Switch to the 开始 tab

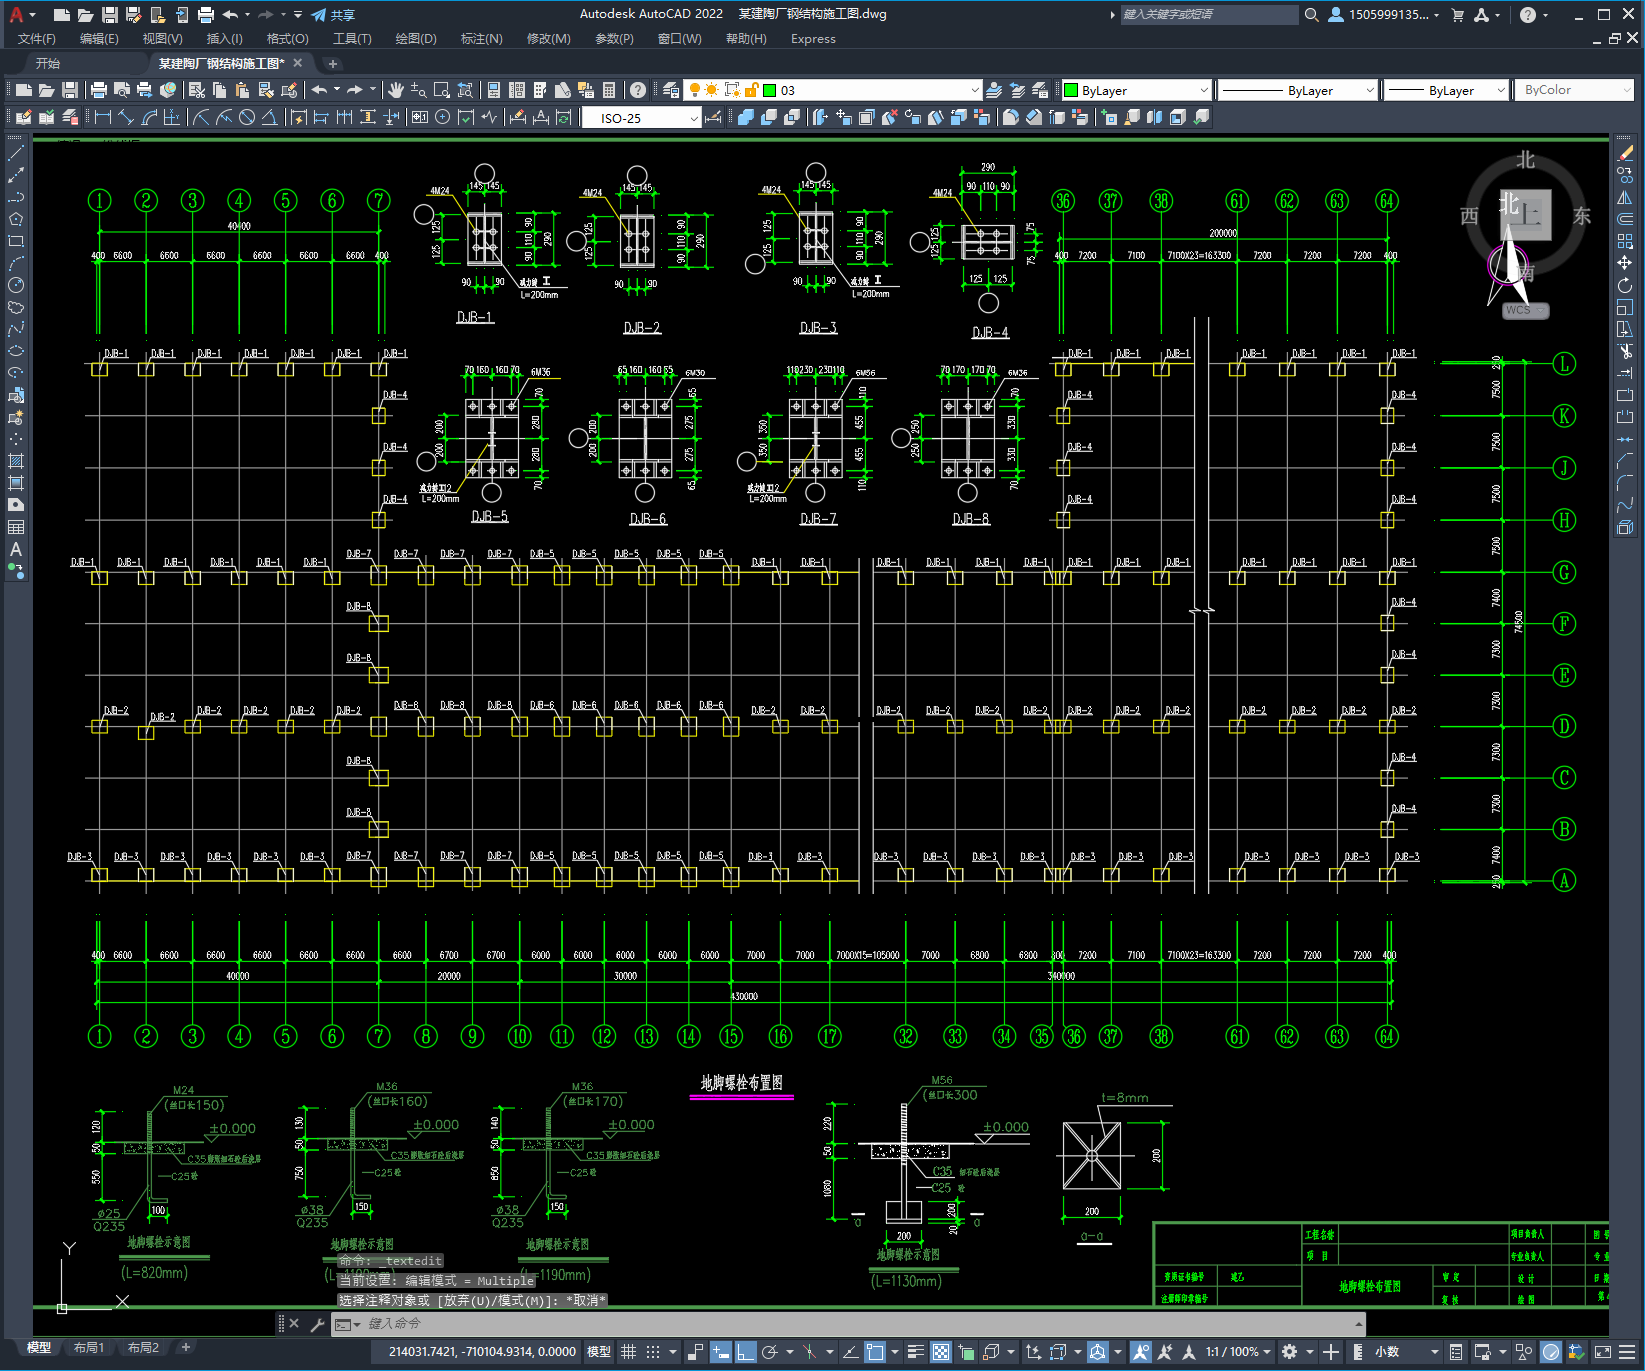[x=48, y=63]
